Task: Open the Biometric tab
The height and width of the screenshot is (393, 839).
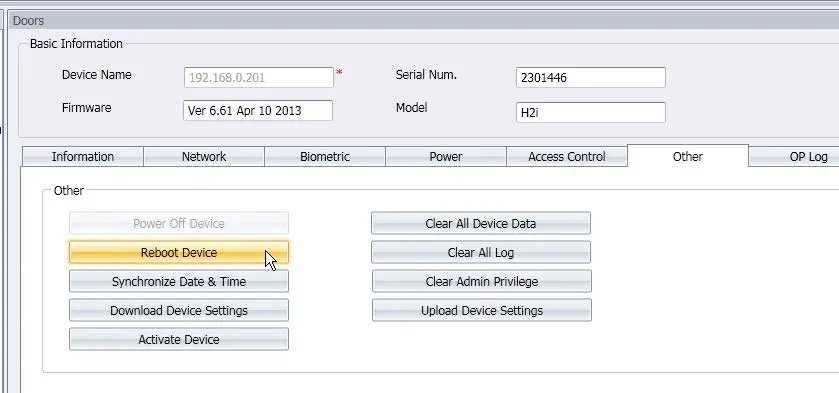Action: (x=325, y=156)
